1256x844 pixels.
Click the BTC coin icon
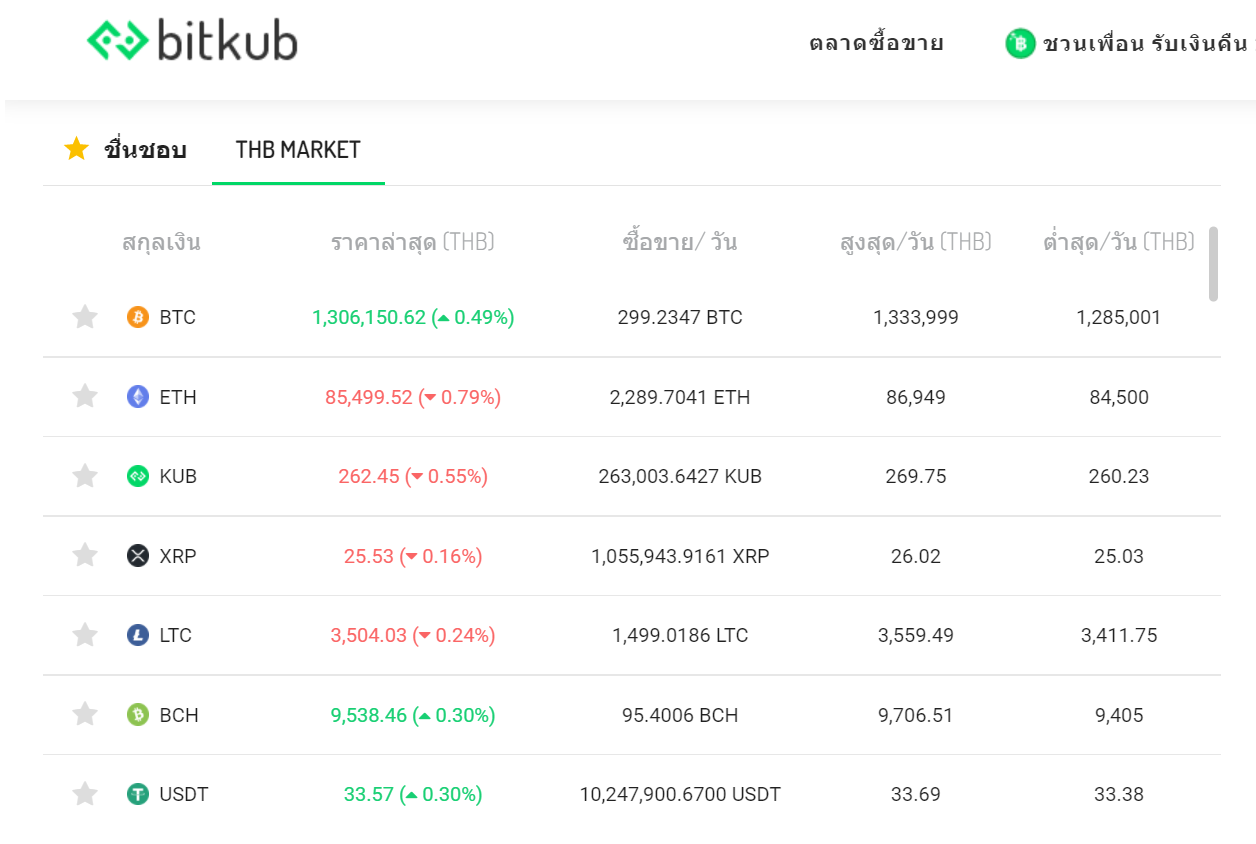click(138, 317)
